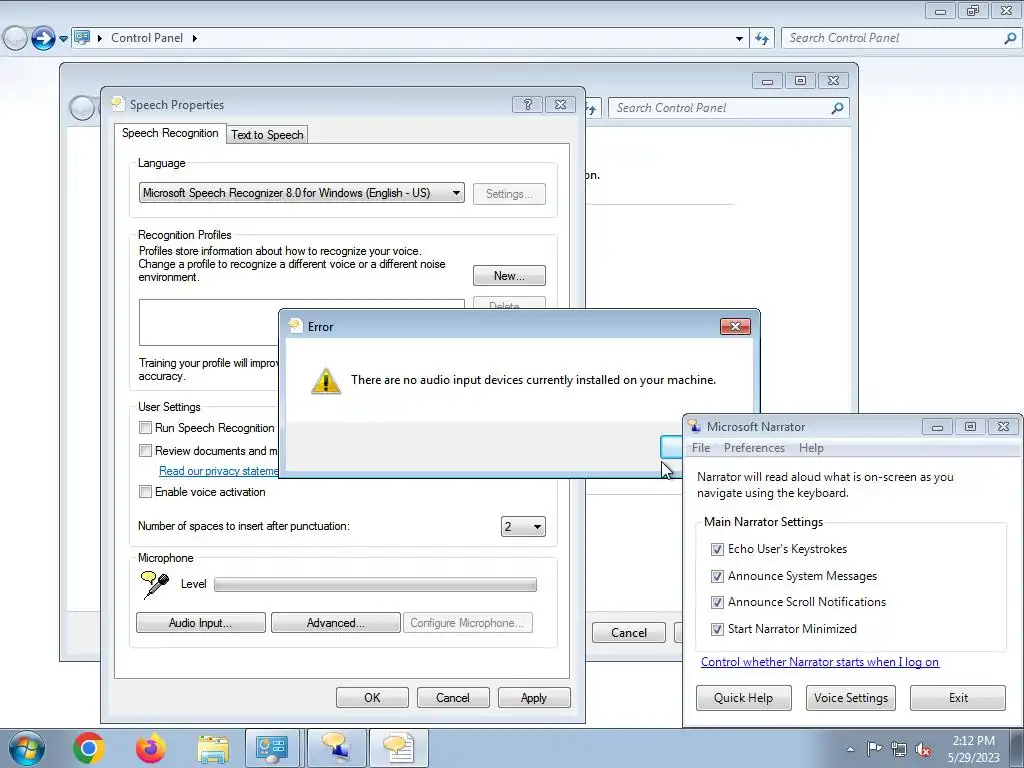This screenshot has width=1024, height=768.
Task: Click the taskbar clock showing 2:12 PM
Action: point(973,748)
